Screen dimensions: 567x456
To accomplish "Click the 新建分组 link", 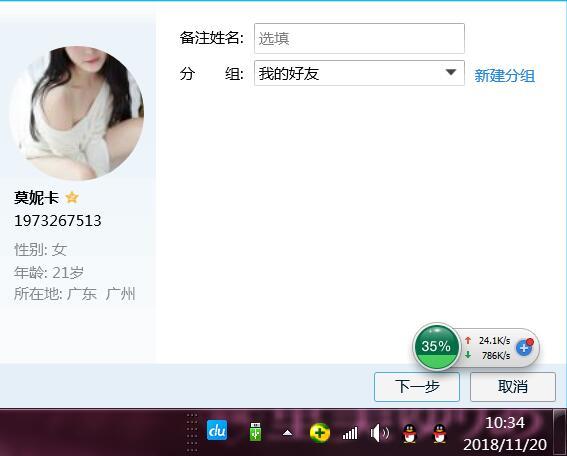I will 504,75.
